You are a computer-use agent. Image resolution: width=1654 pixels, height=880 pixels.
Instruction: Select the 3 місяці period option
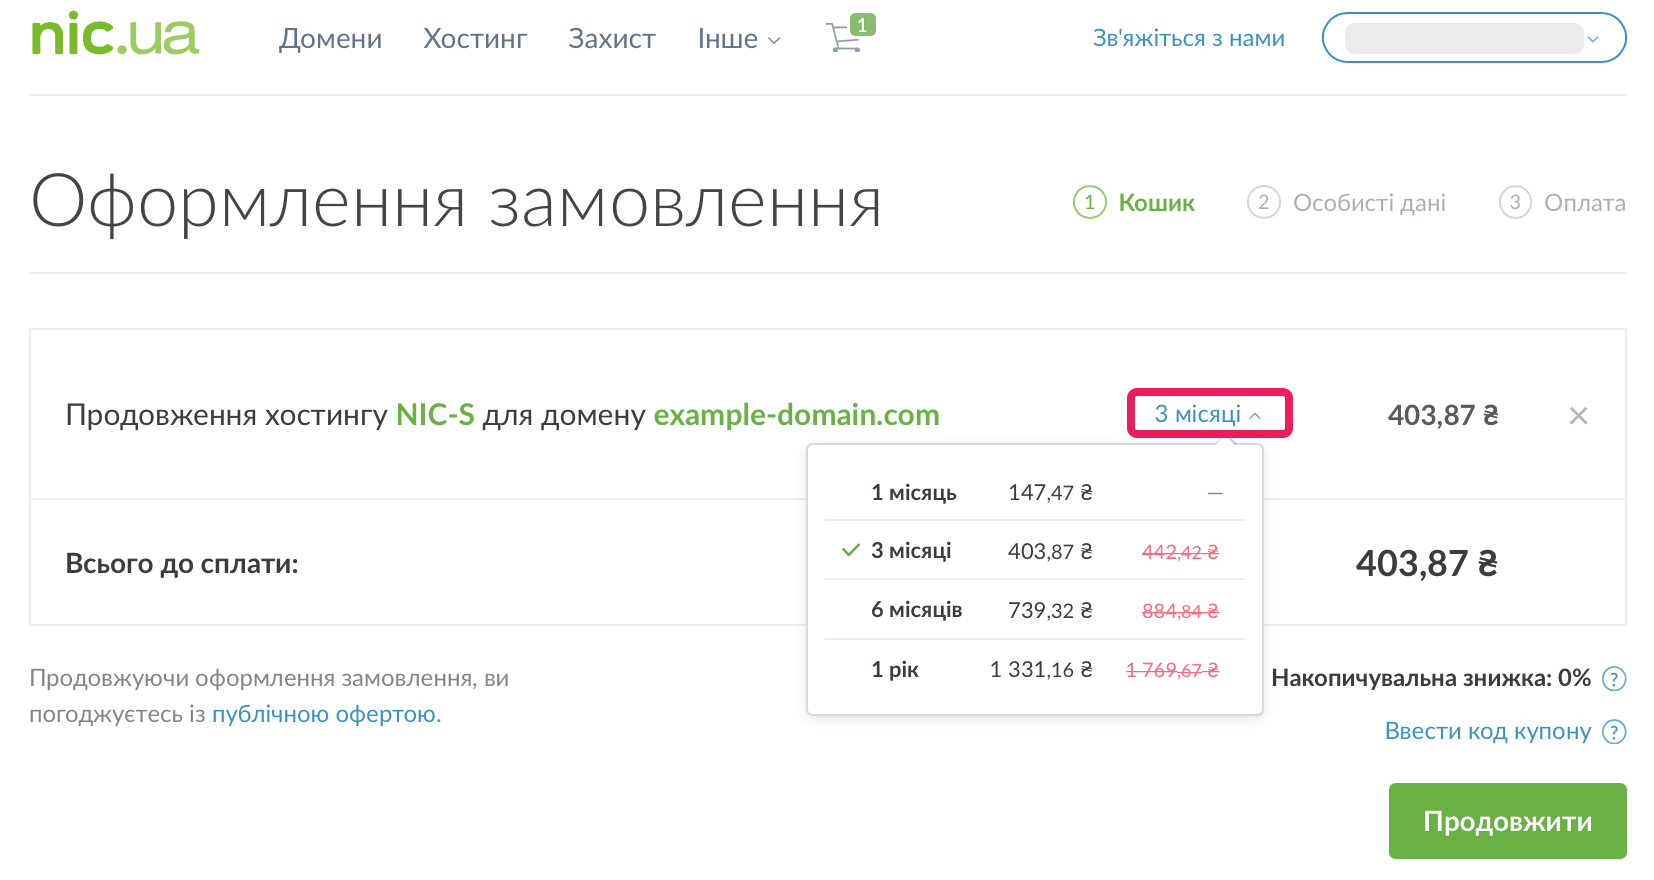pos(1035,551)
